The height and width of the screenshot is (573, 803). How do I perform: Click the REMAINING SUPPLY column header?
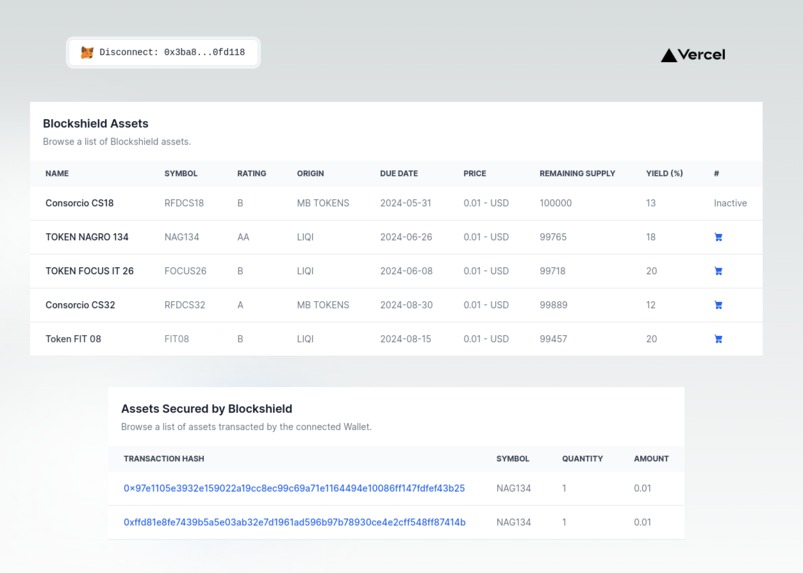(577, 174)
